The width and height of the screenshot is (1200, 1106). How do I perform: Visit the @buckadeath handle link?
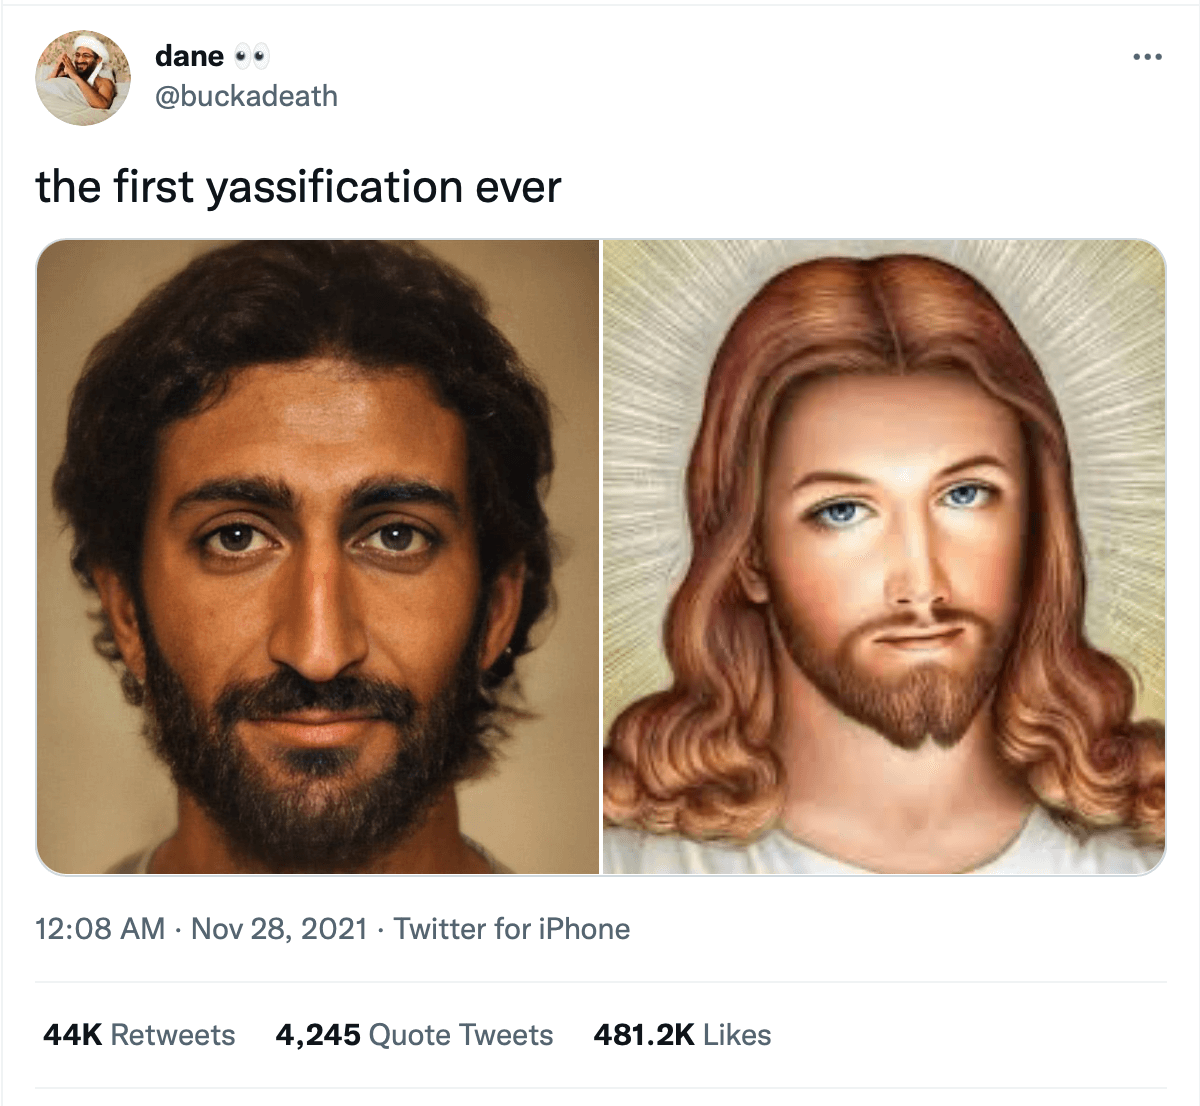coord(247,96)
